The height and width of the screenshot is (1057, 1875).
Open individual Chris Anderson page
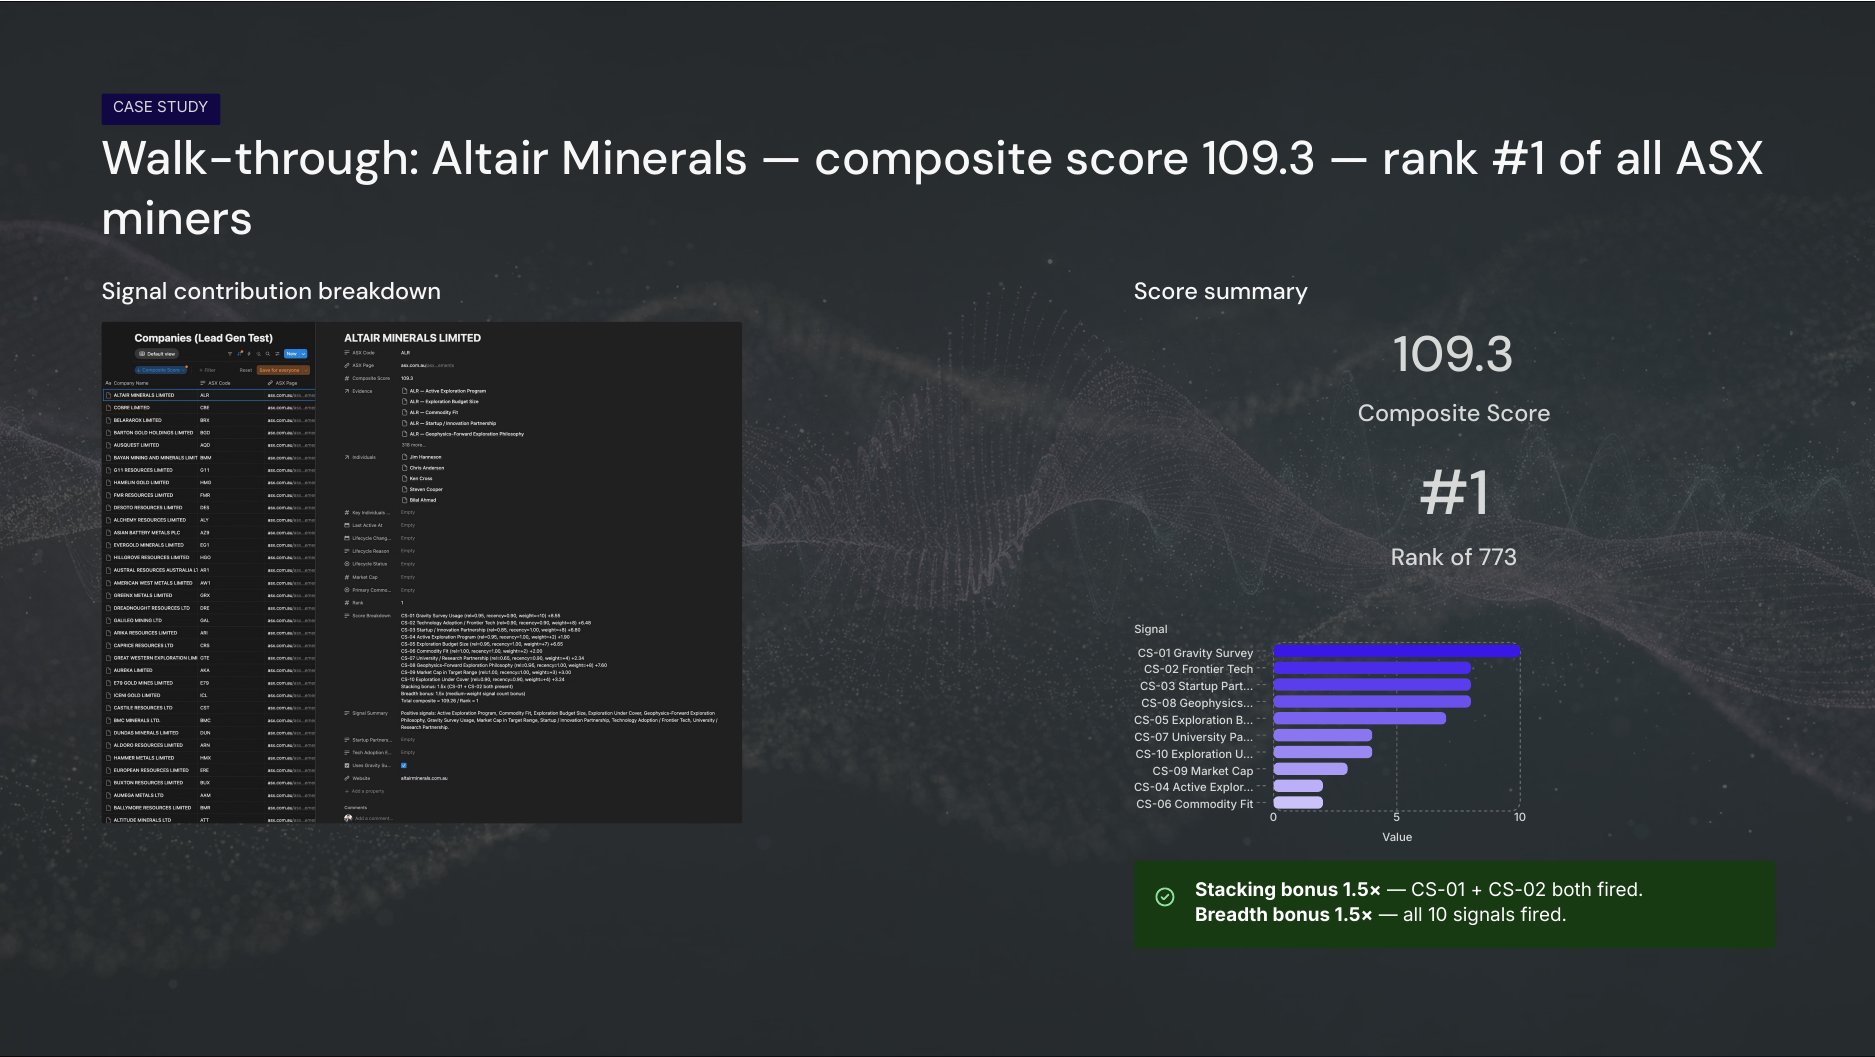click(x=423, y=468)
